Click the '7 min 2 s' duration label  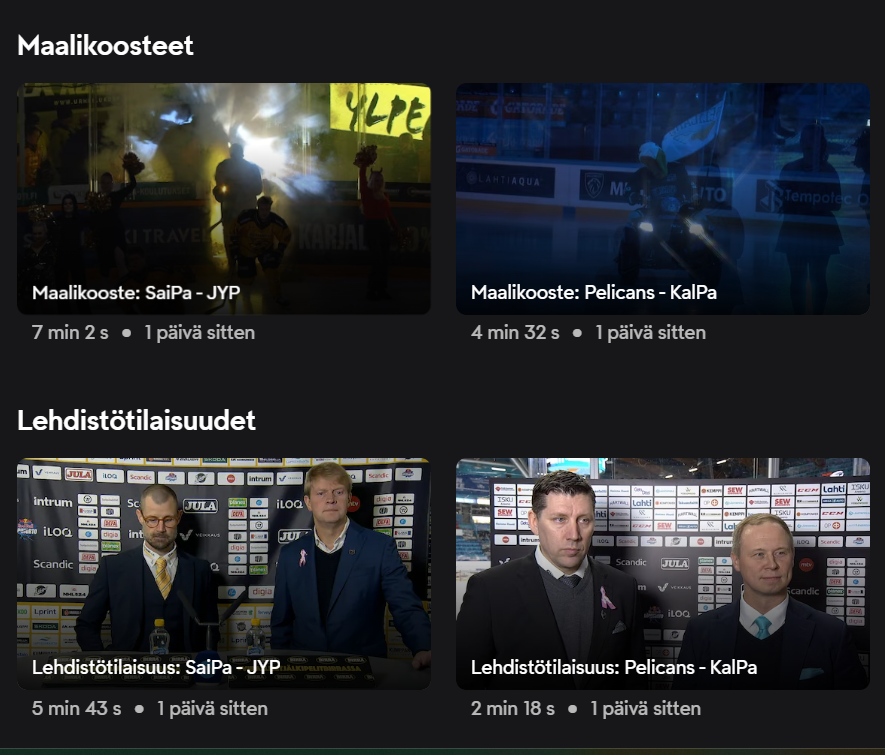point(70,333)
